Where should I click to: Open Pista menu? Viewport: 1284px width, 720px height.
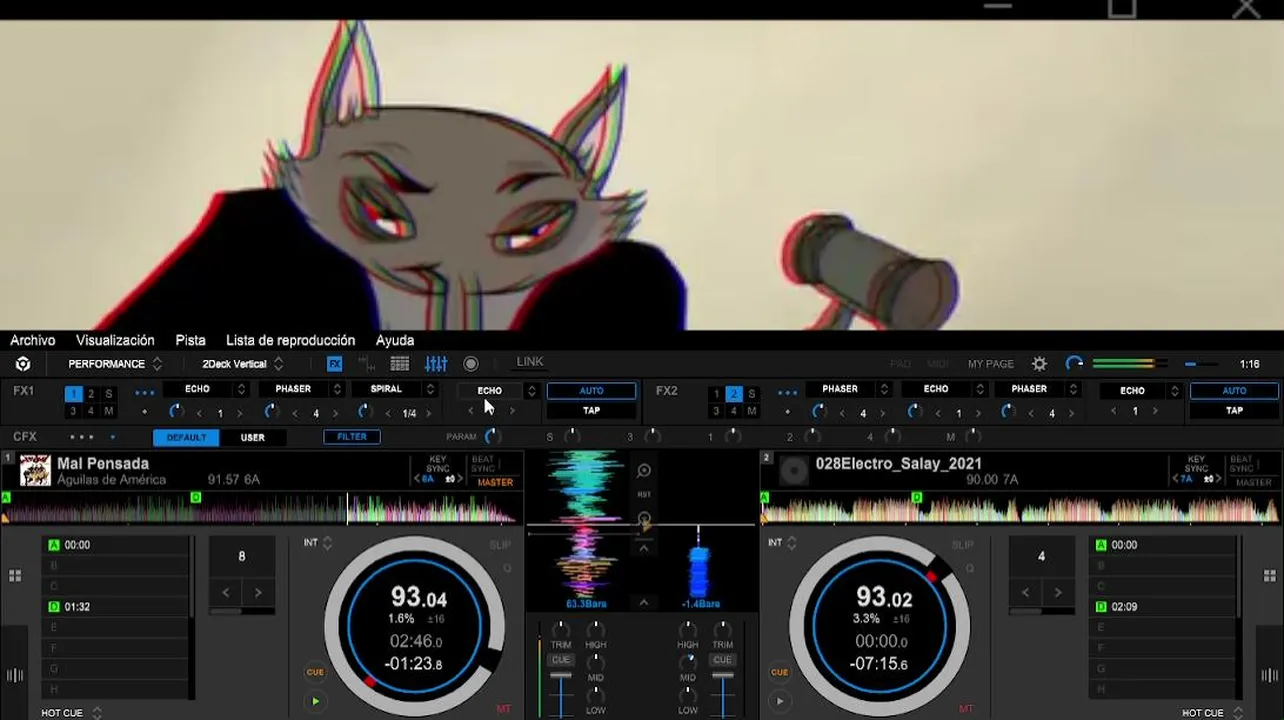coord(190,340)
